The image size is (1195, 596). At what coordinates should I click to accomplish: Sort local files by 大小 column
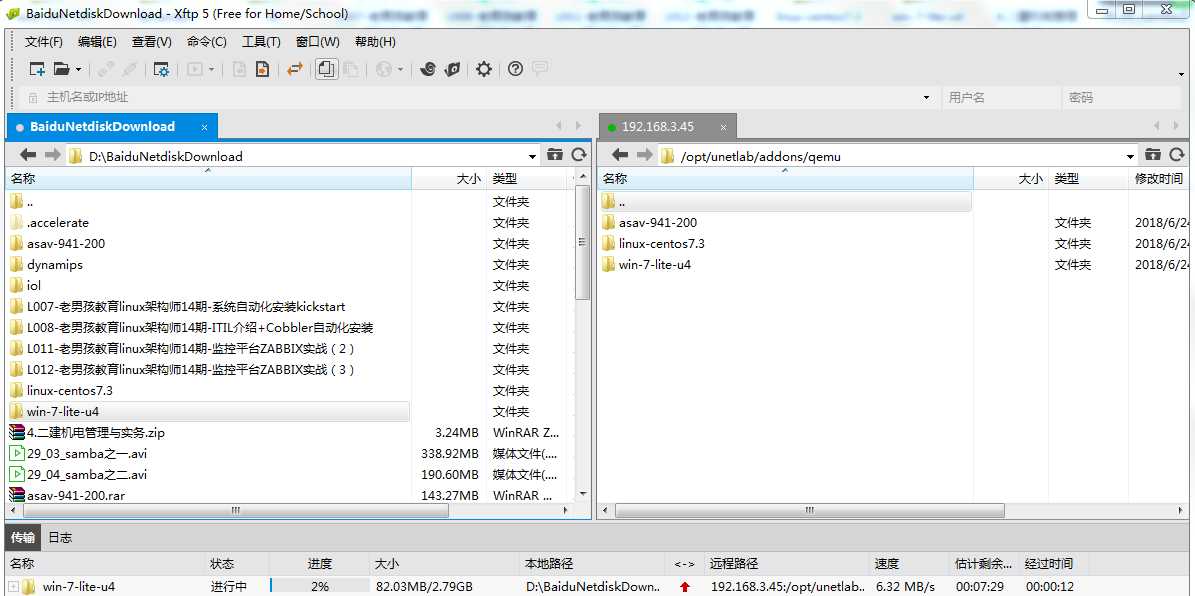[449, 179]
